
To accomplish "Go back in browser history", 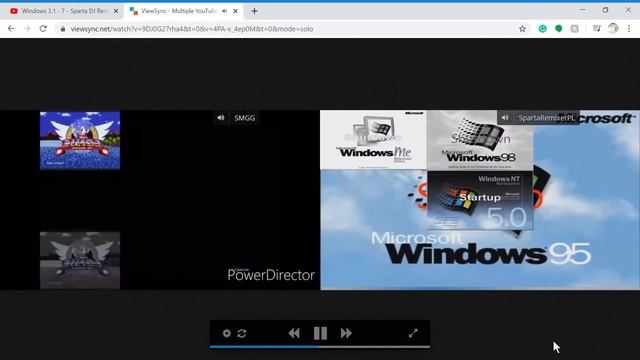I will point(11,29).
